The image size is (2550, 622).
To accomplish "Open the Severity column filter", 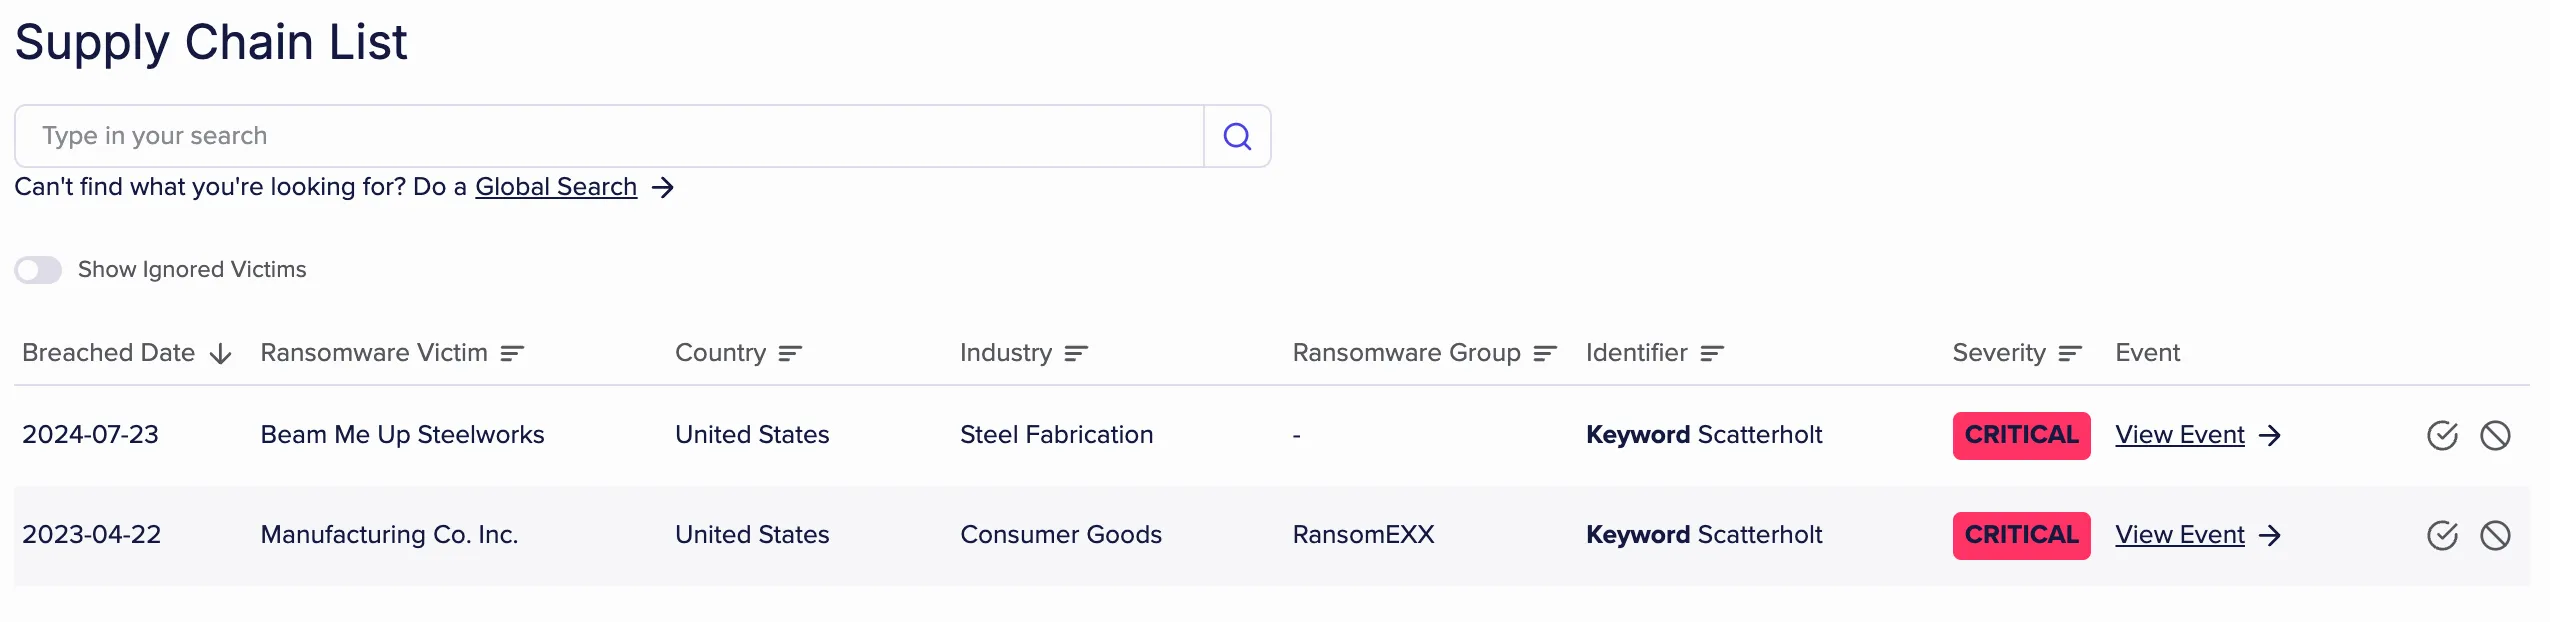I will pyautogui.click(x=2070, y=353).
